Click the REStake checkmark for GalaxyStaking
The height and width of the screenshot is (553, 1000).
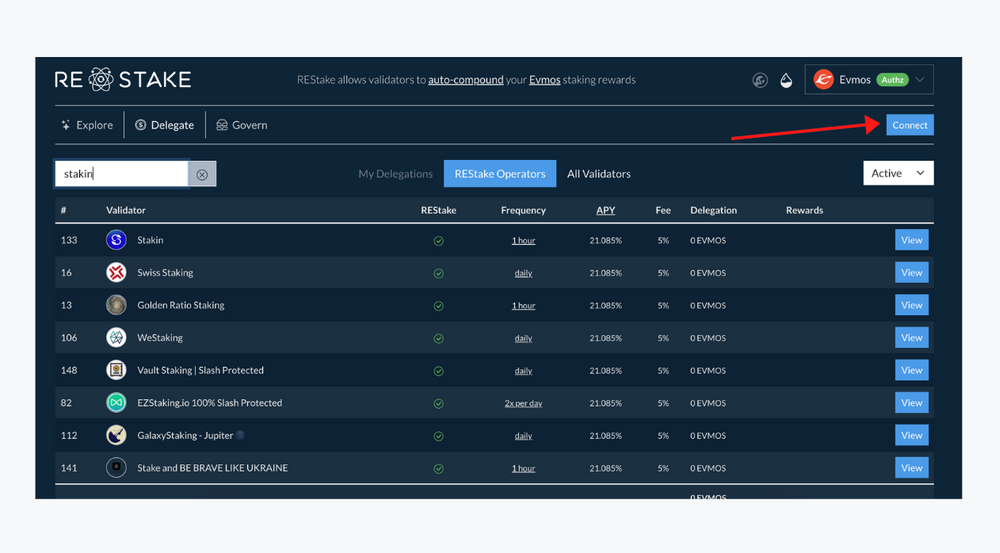438,436
